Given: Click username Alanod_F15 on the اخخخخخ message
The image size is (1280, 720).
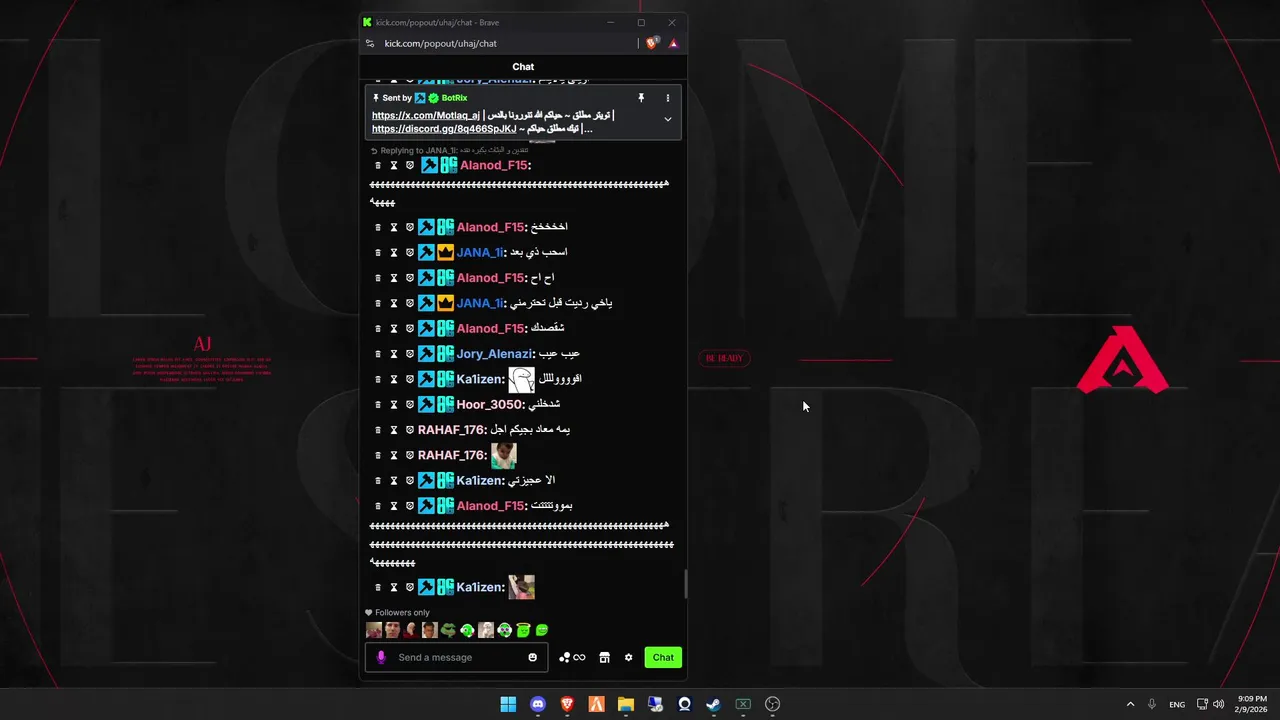Looking at the screenshot, I should point(491,227).
